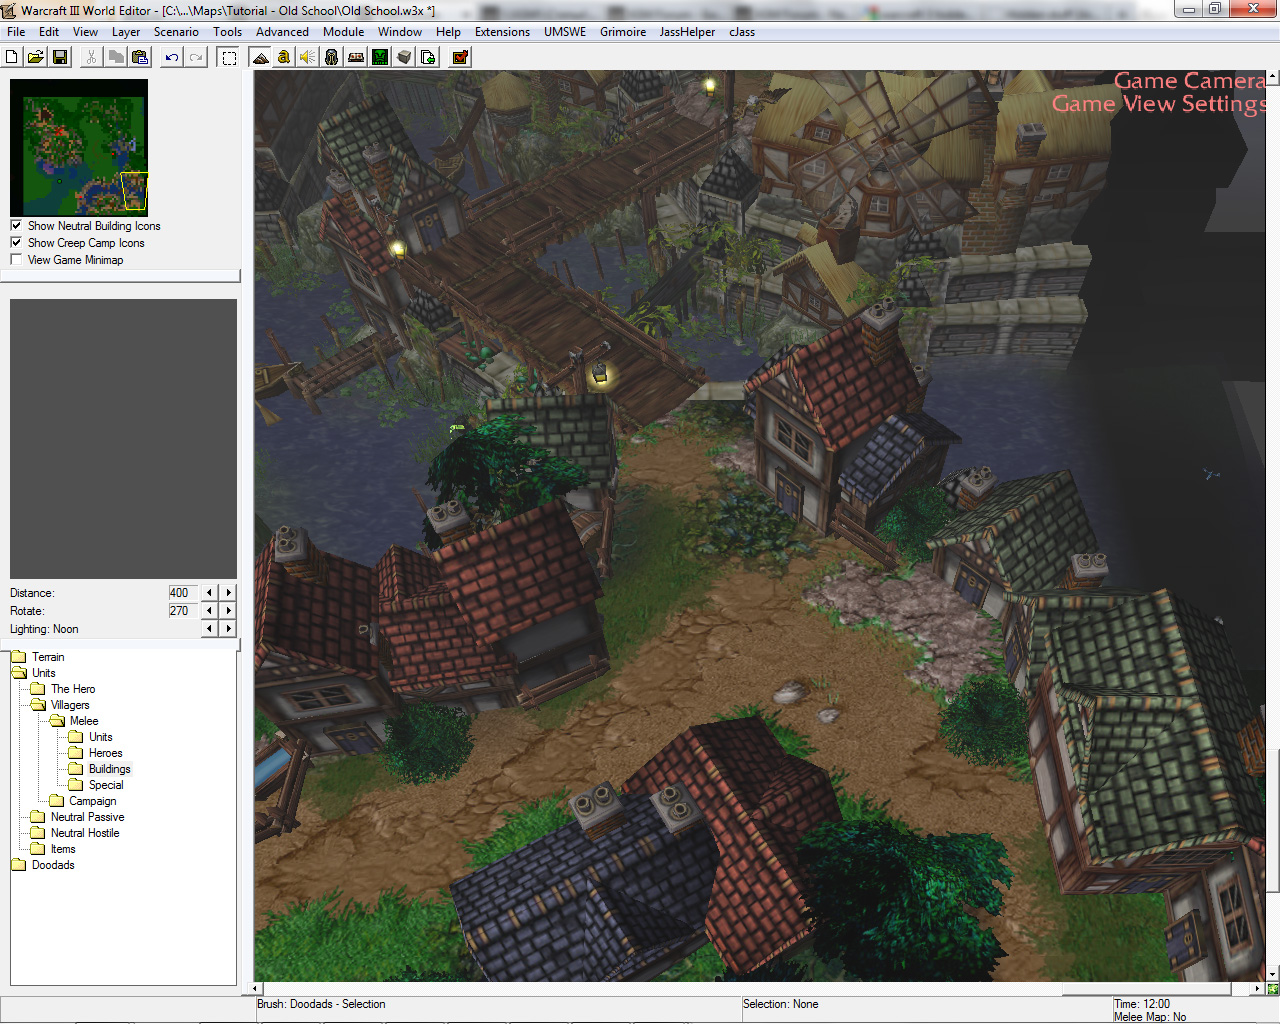Click the viewport horizontal scrollbar left arrow
Viewport: 1280px width, 1024px height.
tap(257, 989)
